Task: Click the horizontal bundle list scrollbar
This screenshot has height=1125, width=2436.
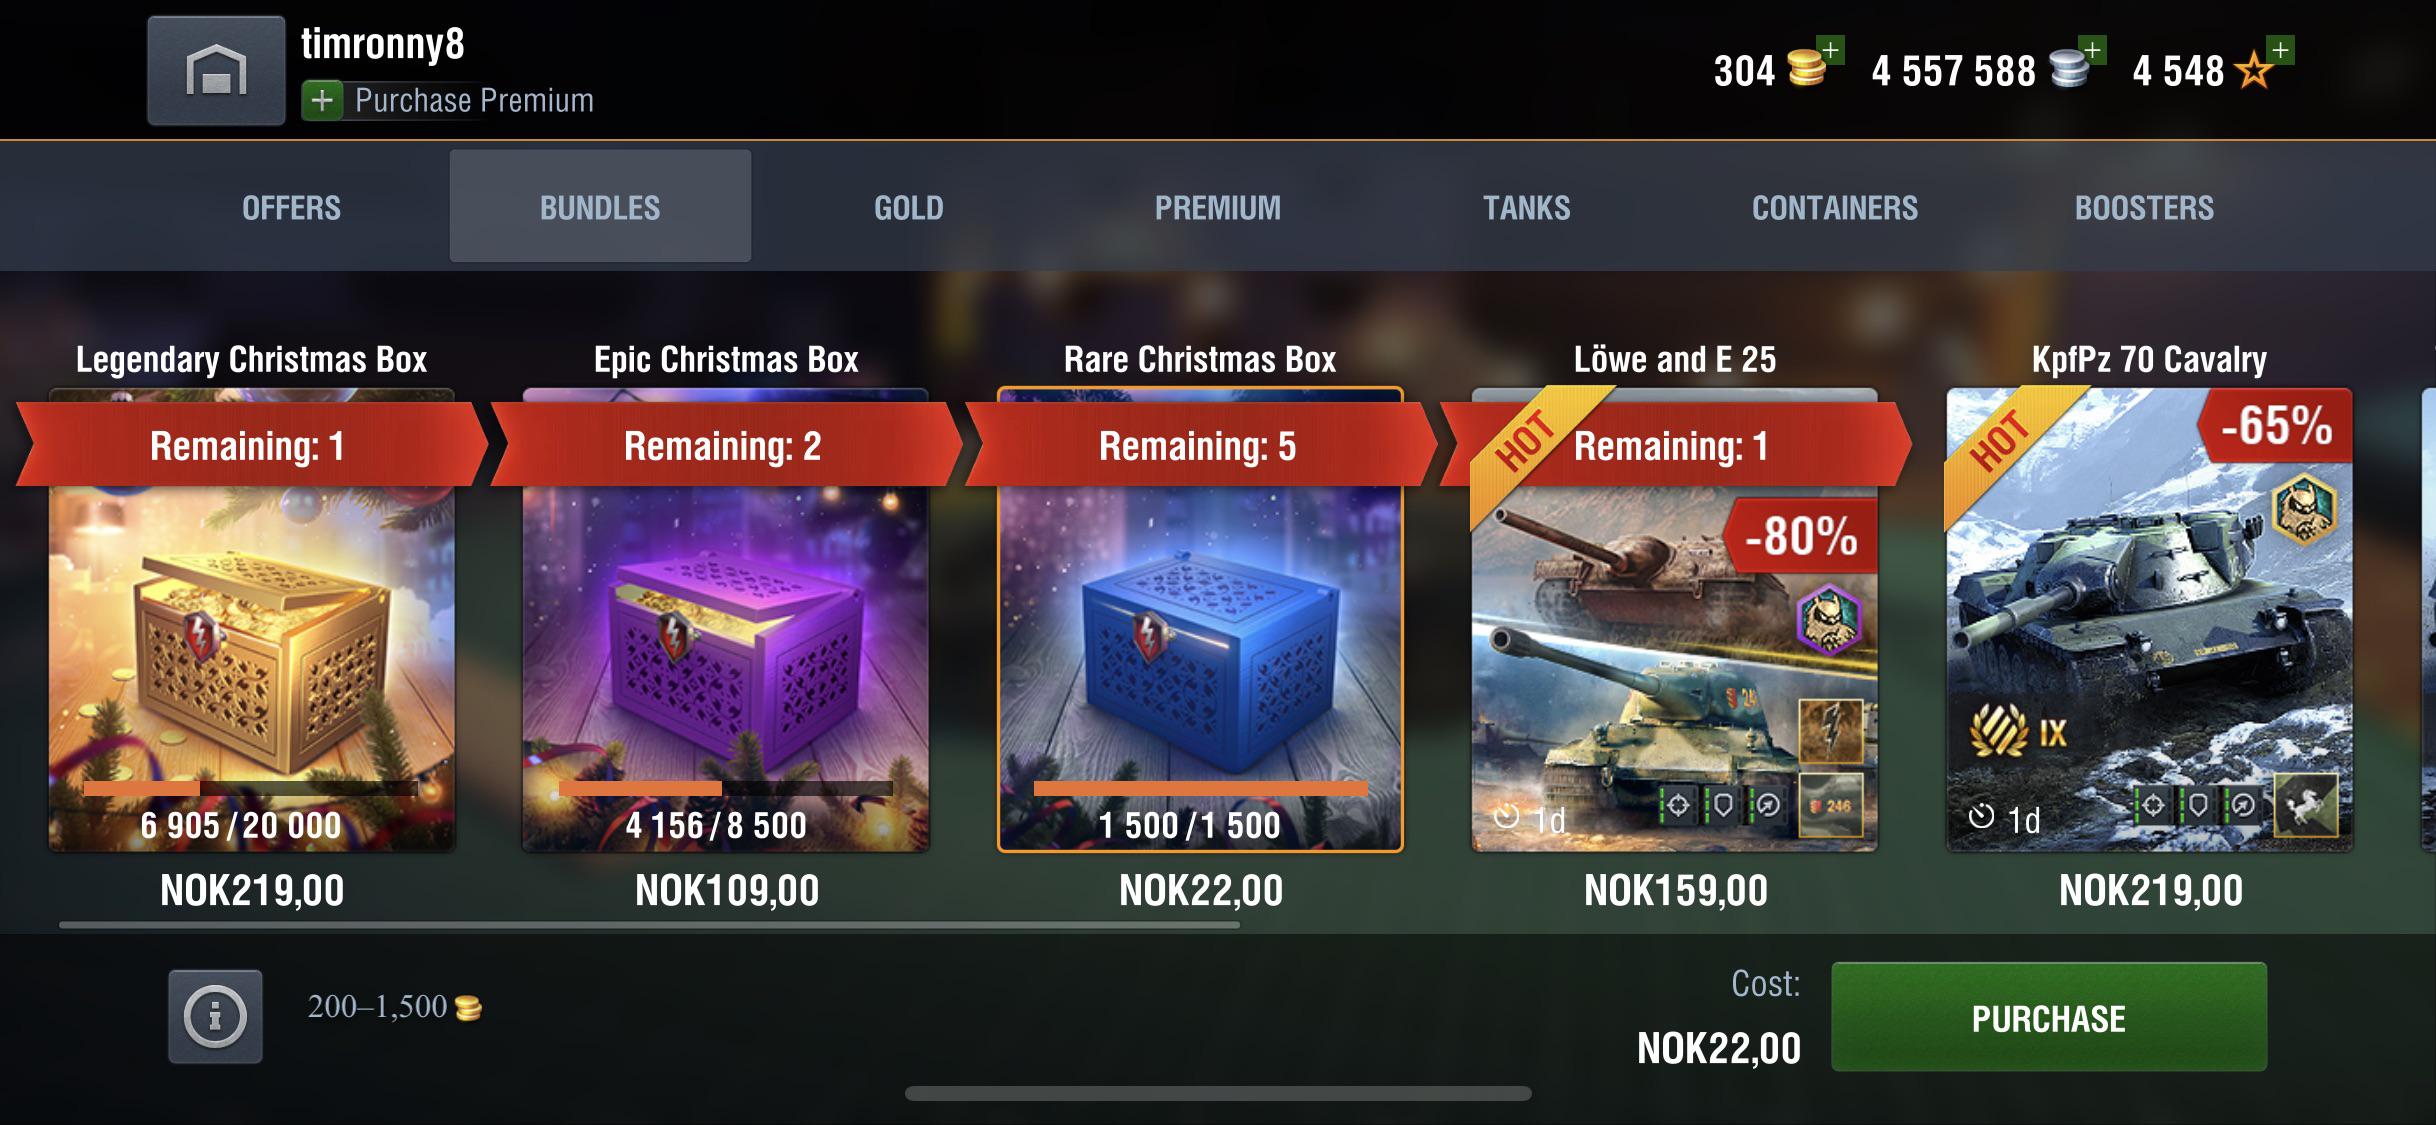Action: (x=650, y=925)
